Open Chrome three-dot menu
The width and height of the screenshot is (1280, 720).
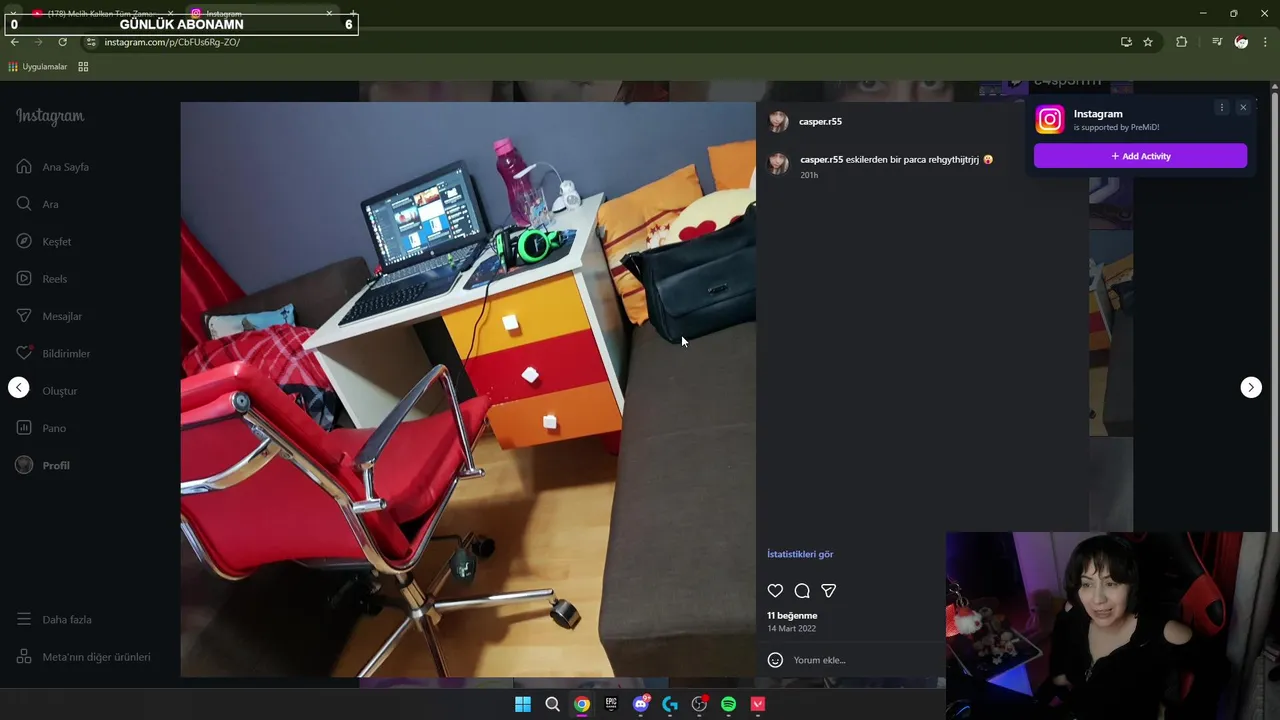point(1266,42)
